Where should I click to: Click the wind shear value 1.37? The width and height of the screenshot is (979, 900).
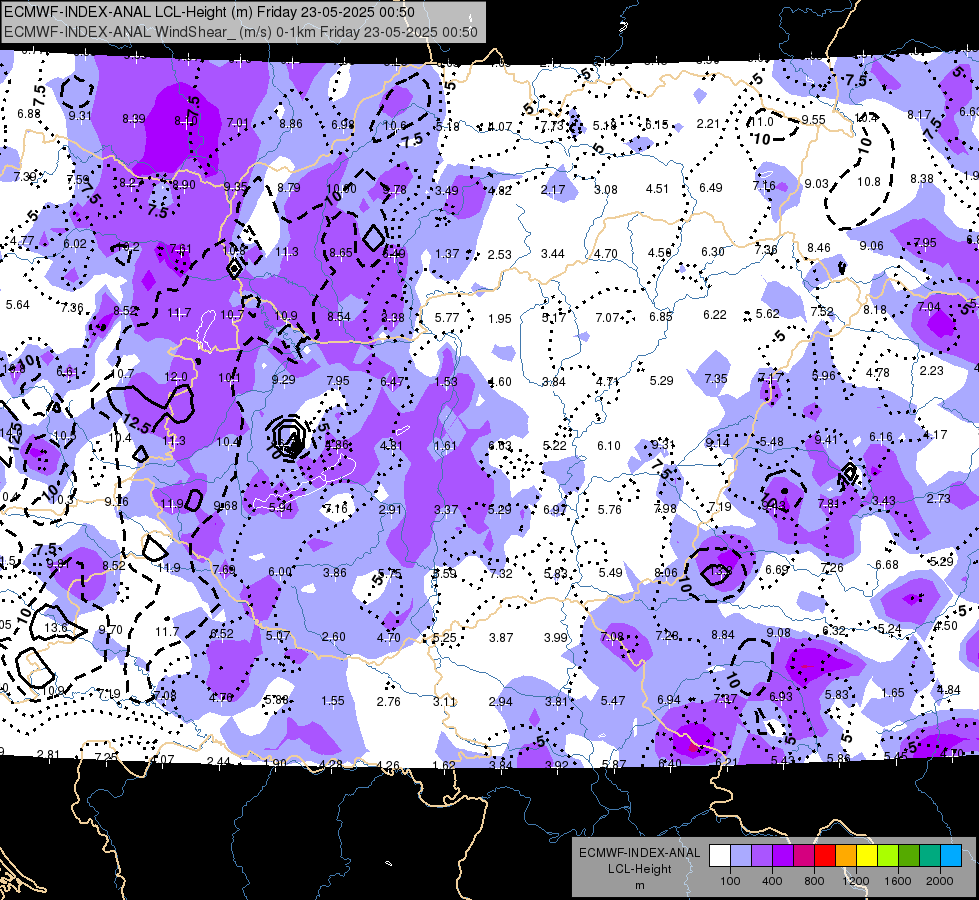coord(447,254)
